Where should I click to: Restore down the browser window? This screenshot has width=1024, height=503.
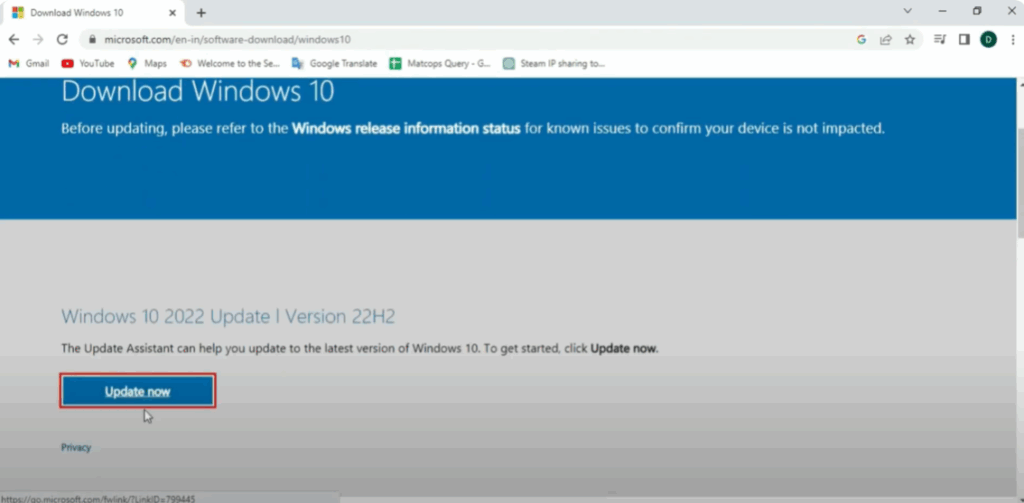[x=977, y=11]
